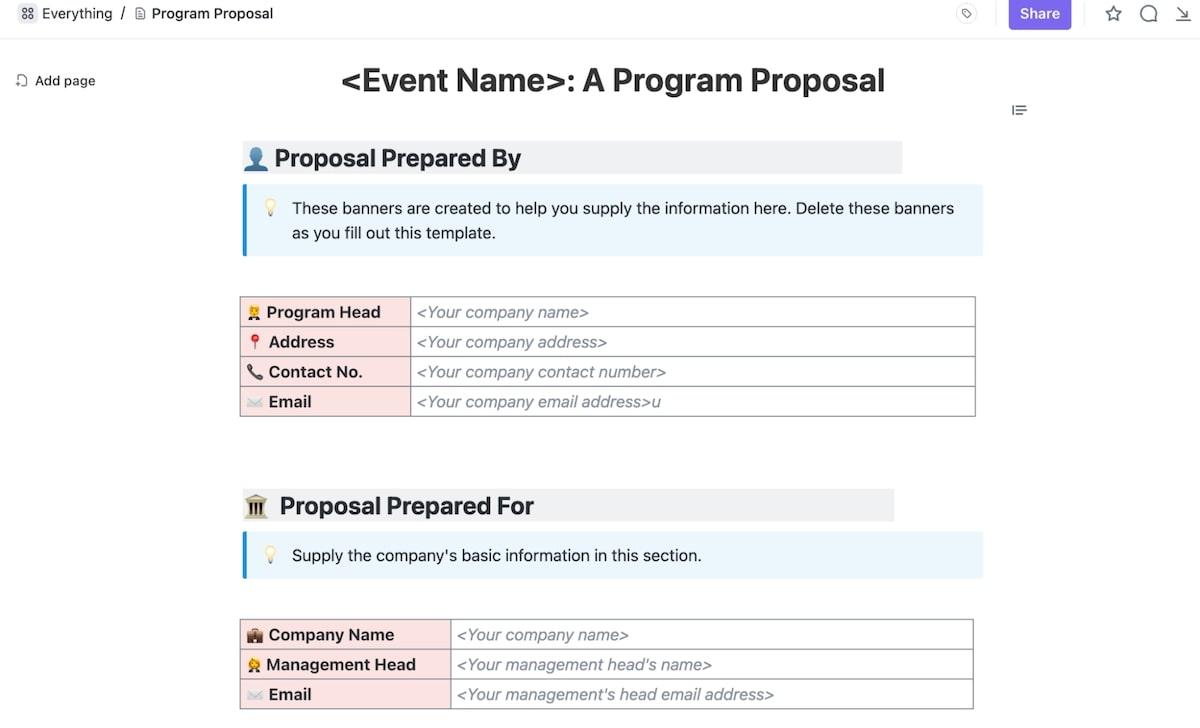The height and width of the screenshot is (728, 1200).
Task: Click the Add page icon
Action: [21, 81]
